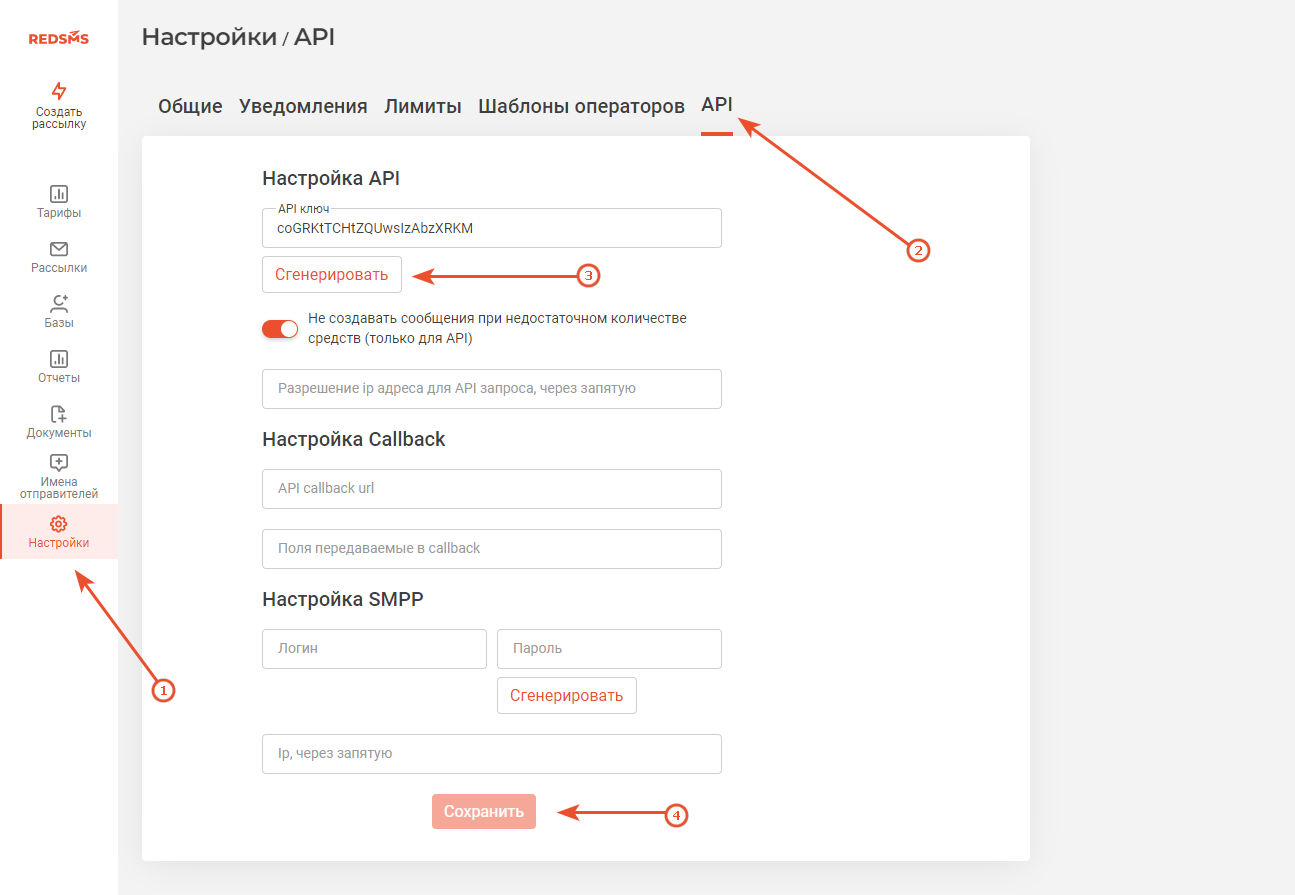Click the Сохранить button

[484, 812]
